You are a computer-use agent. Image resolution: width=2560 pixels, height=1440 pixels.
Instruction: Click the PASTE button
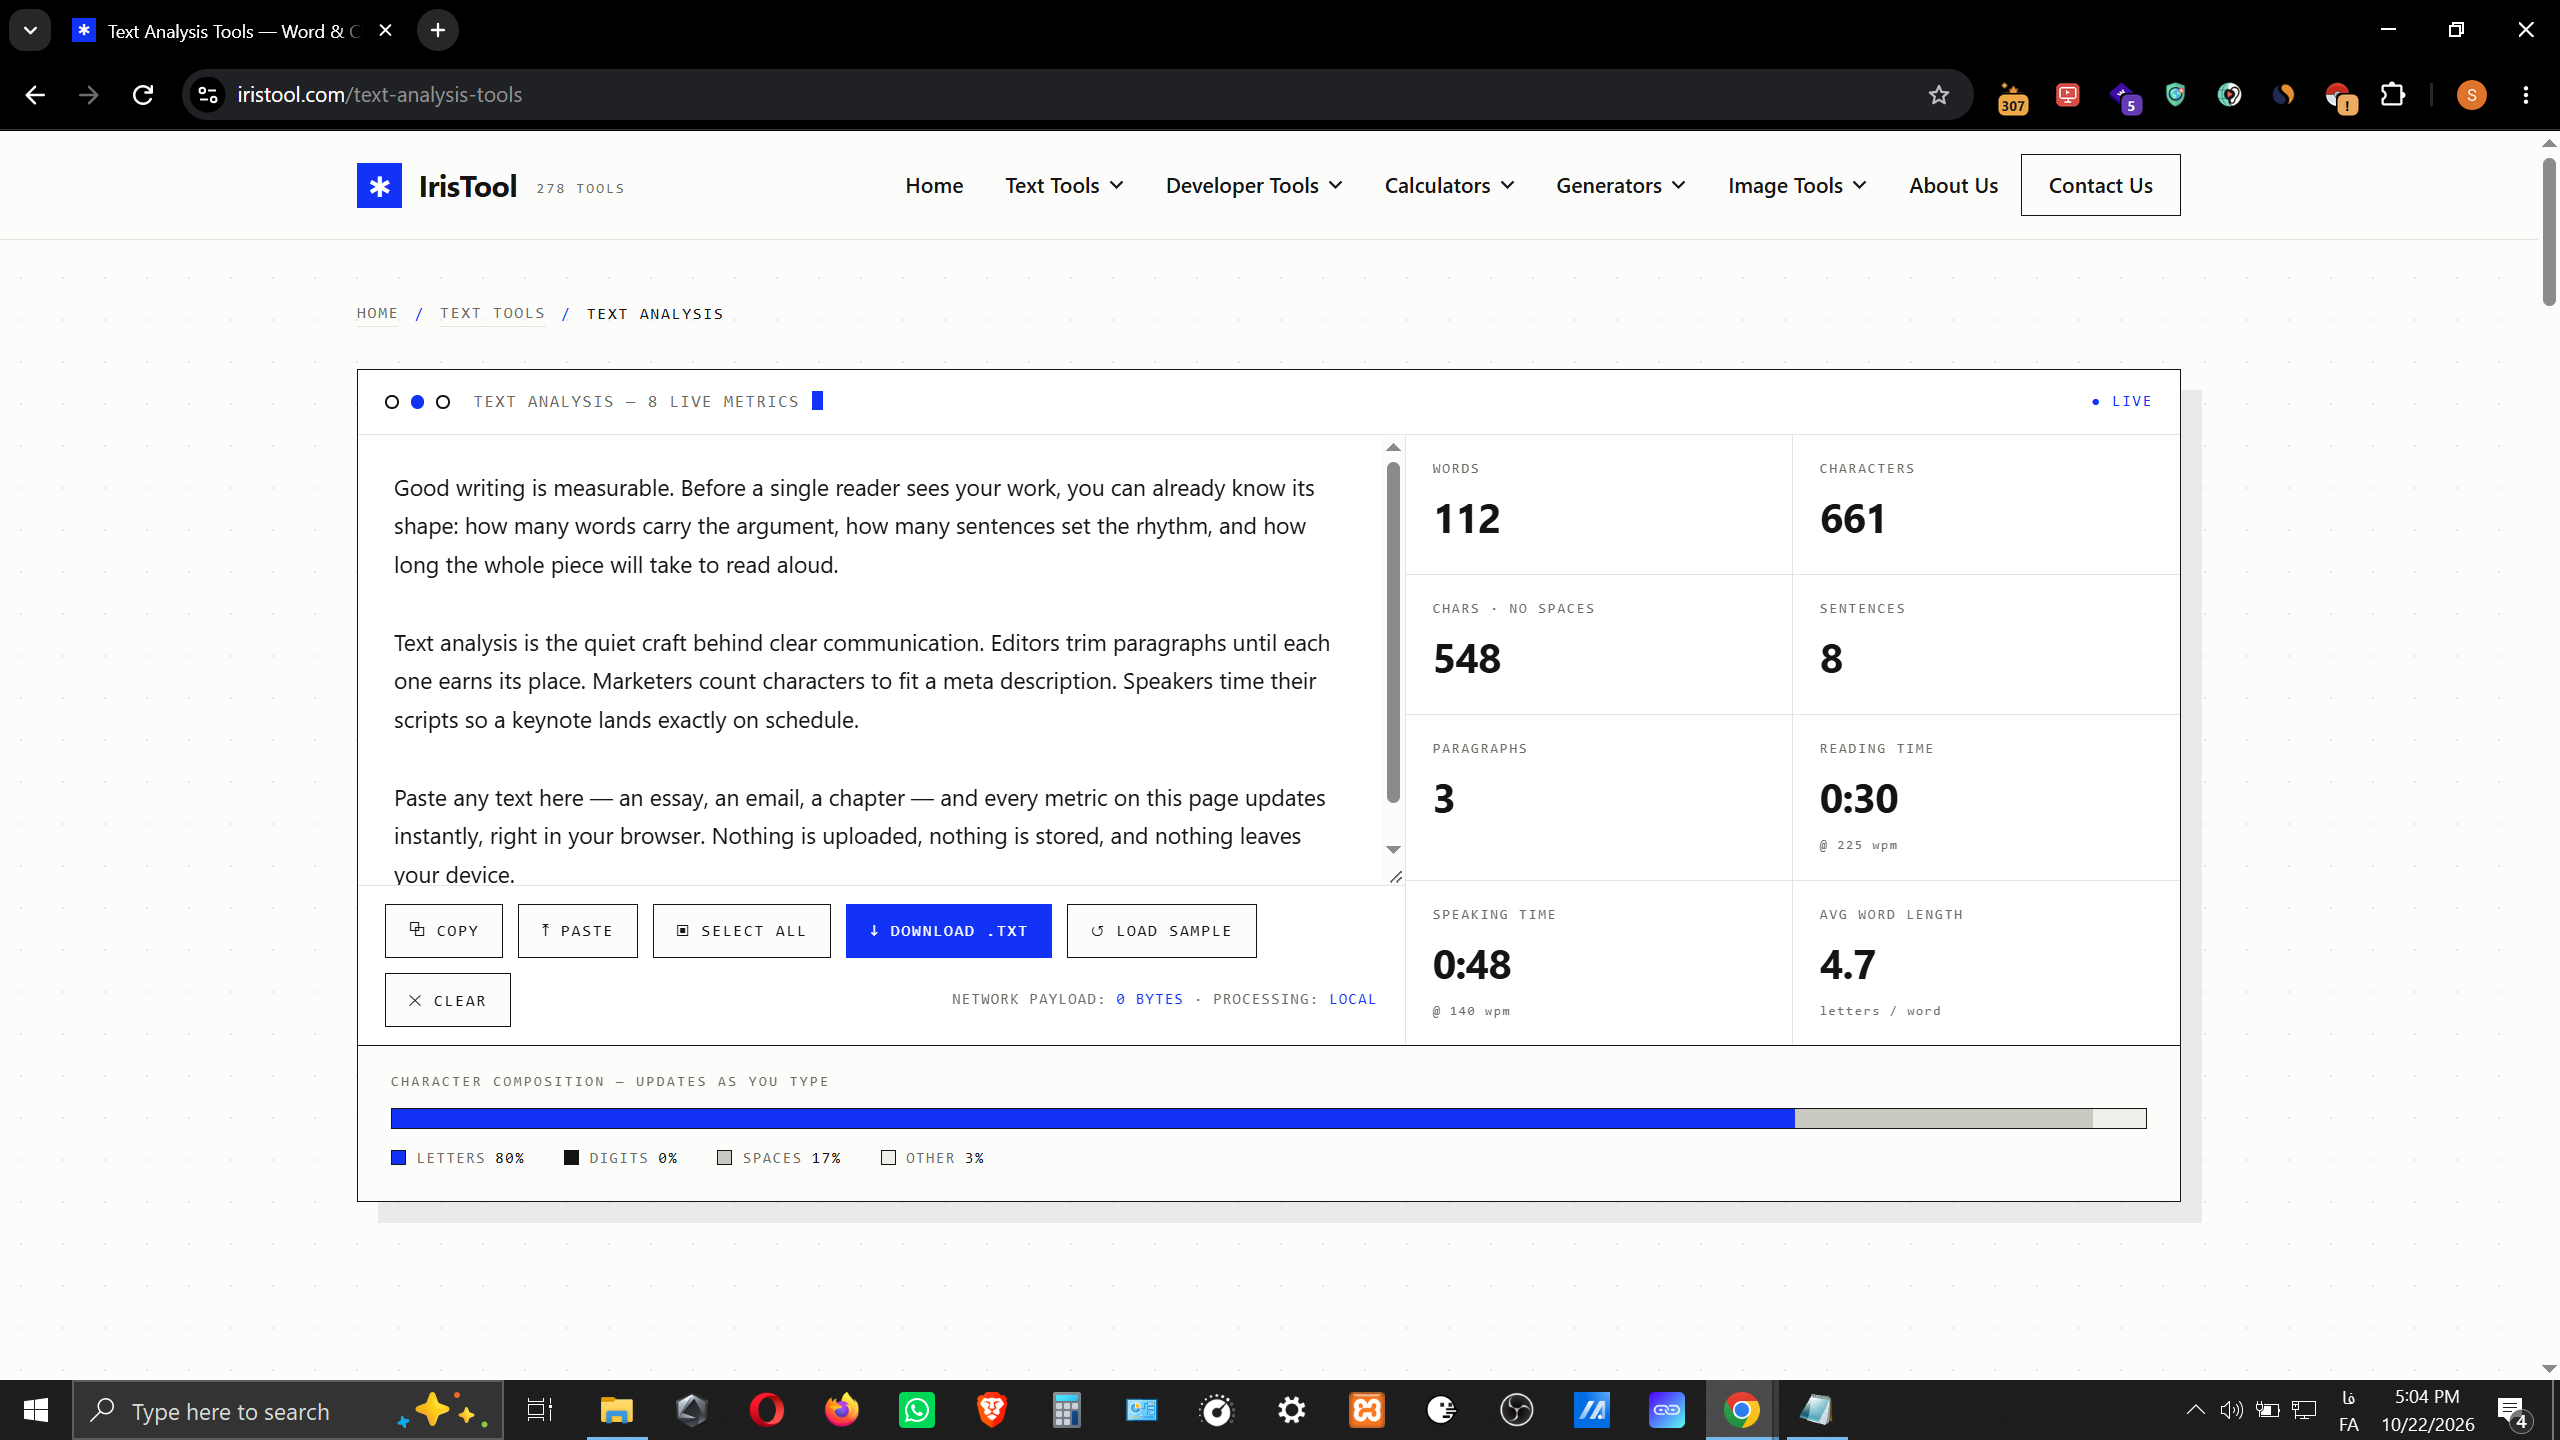pyautogui.click(x=577, y=931)
